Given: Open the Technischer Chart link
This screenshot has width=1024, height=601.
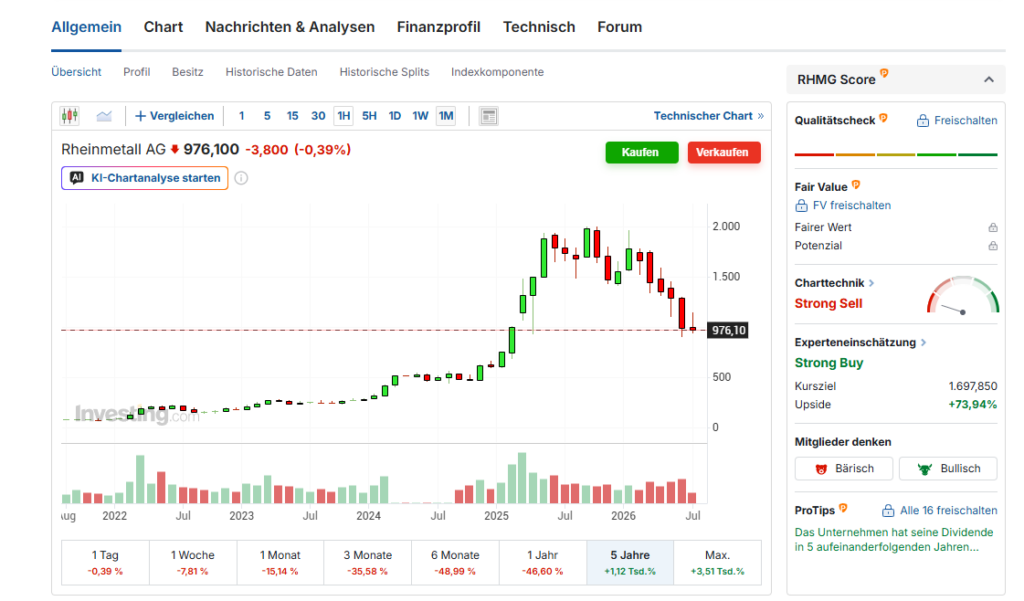Looking at the screenshot, I should (709, 116).
